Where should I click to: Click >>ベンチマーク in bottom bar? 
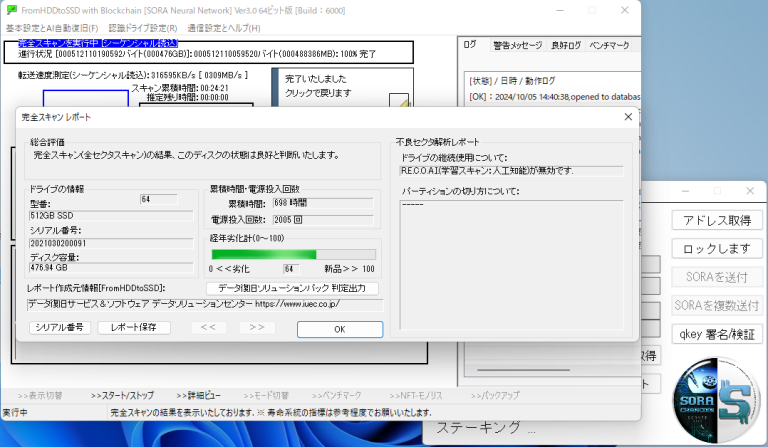(336, 395)
